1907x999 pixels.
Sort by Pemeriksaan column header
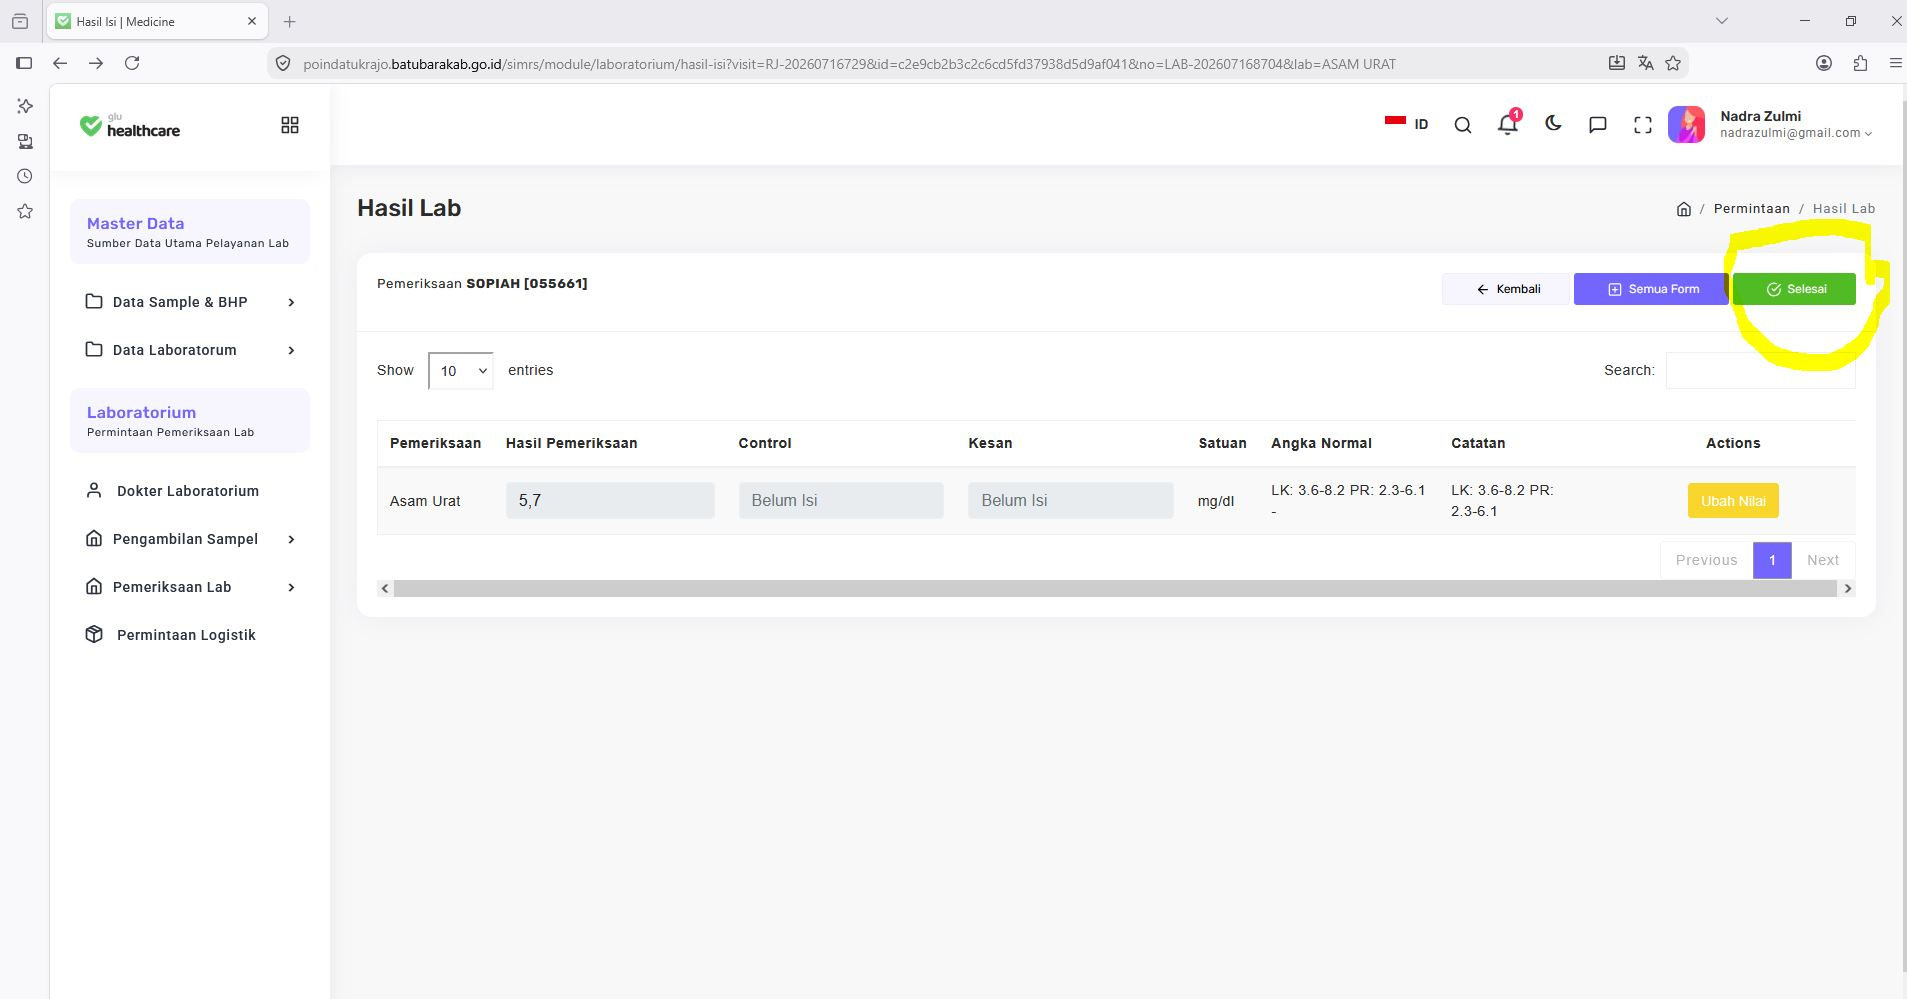435,443
